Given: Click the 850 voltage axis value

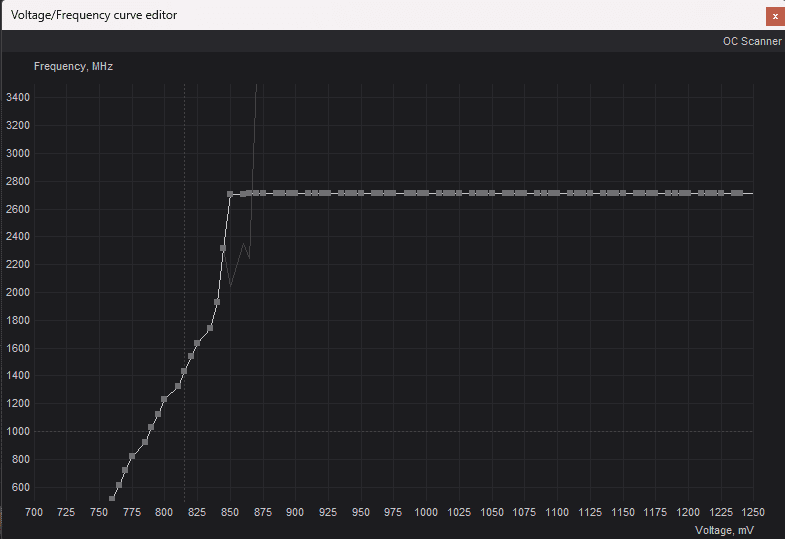Looking at the screenshot, I should [x=230, y=512].
